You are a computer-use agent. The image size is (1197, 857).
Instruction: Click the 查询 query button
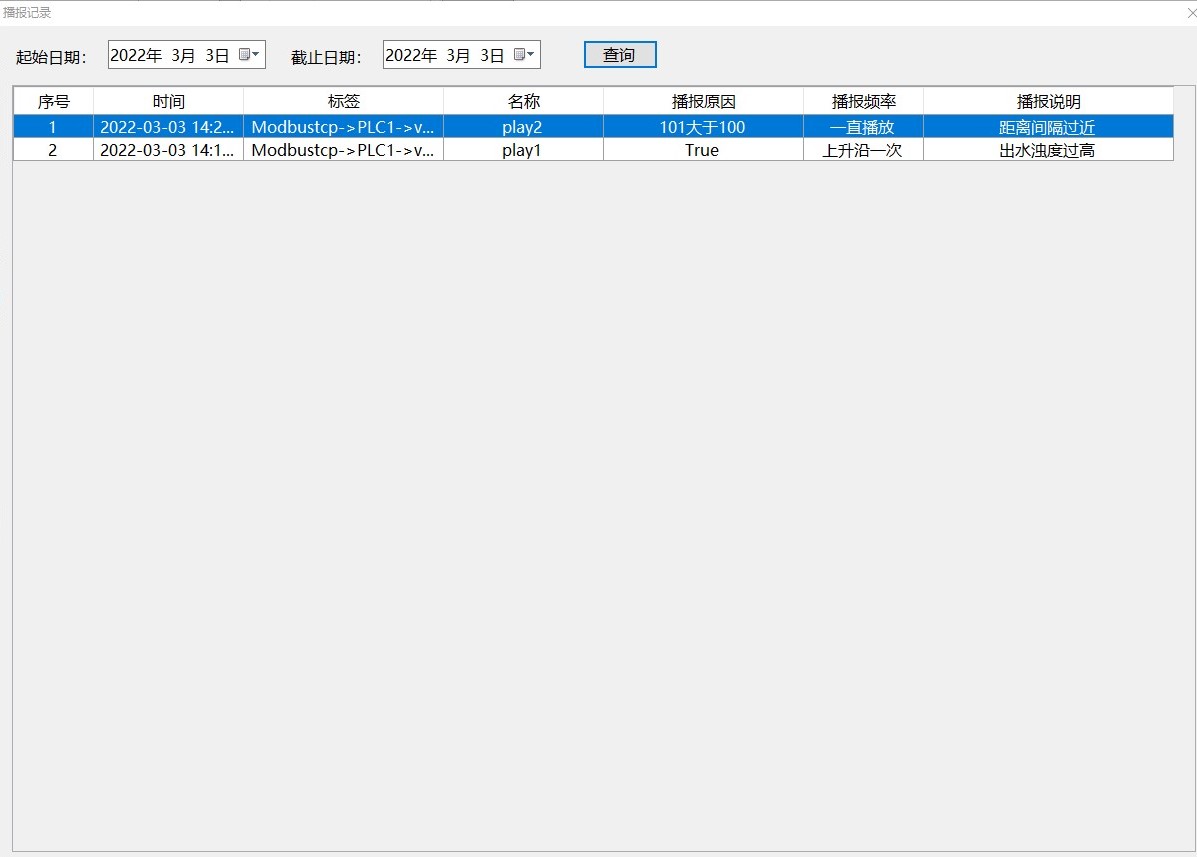click(620, 54)
